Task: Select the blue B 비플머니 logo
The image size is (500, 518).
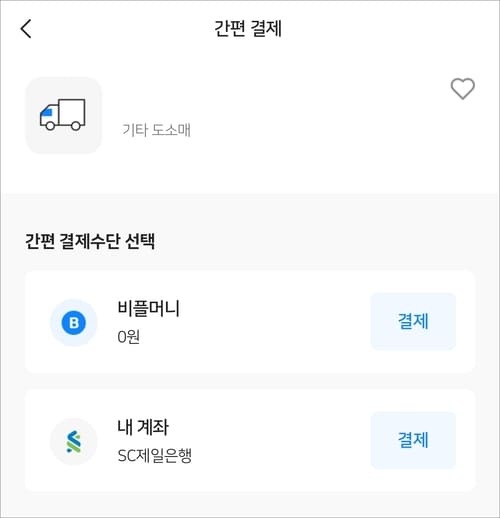Action: [x=74, y=322]
